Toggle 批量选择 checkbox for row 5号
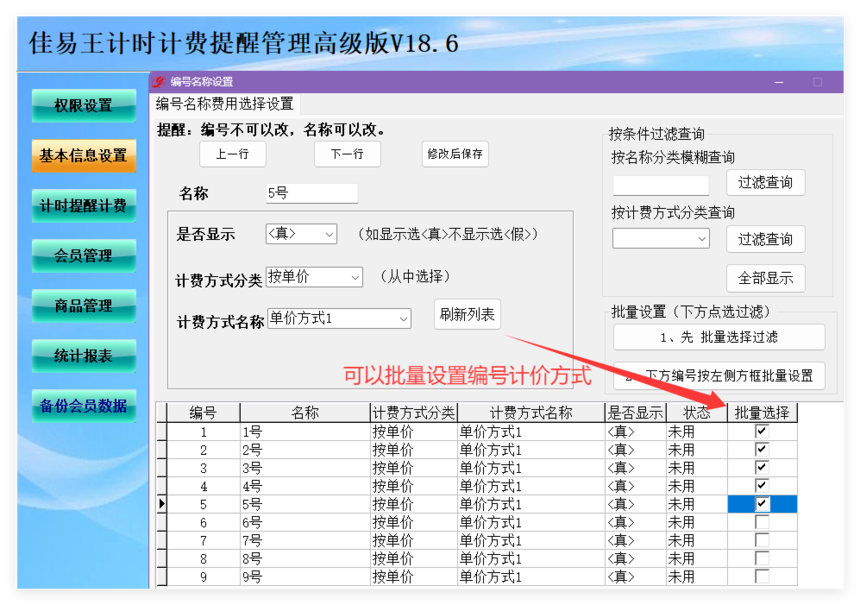860x605 pixels. coord(761,504)
